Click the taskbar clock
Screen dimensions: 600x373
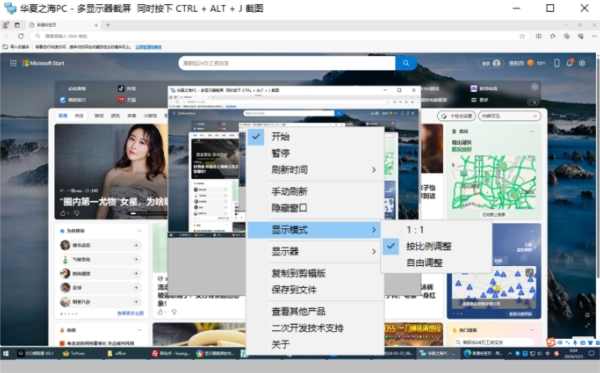click(x=574, y=353)
